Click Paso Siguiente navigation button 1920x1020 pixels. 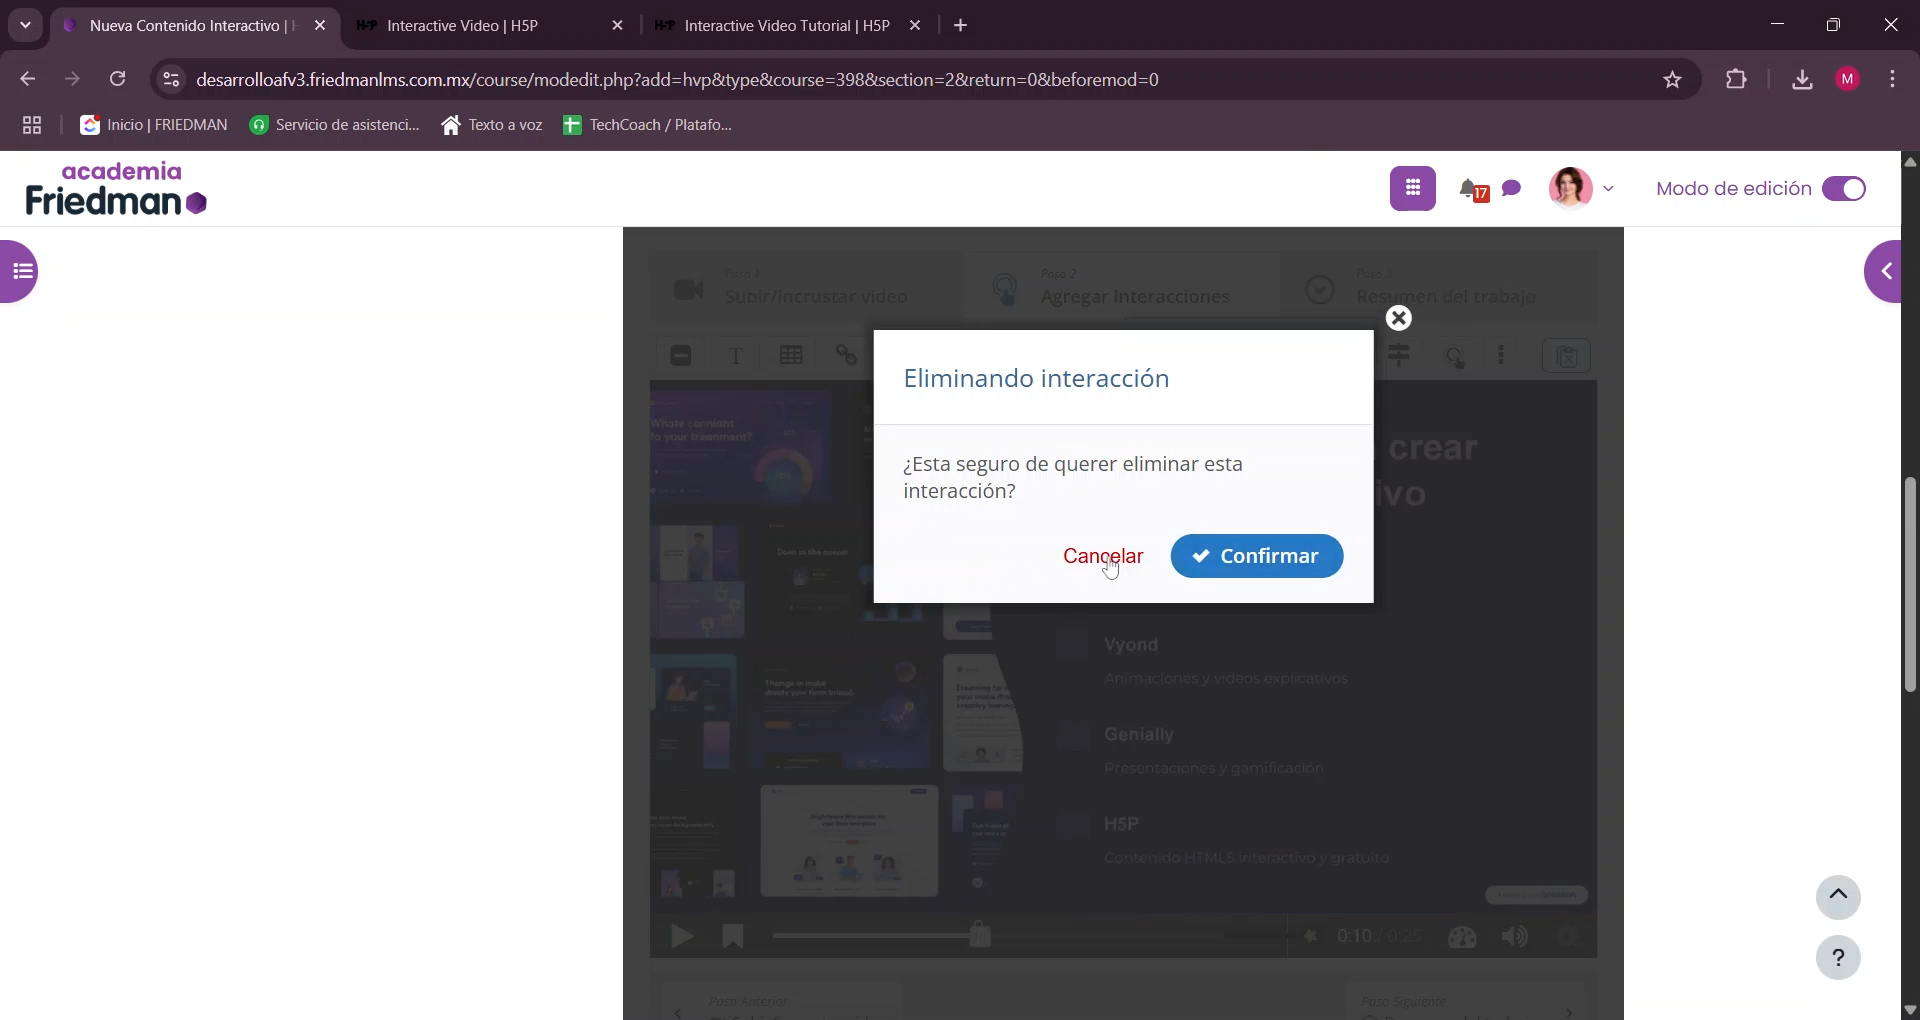click(x=1468, y=1003)
